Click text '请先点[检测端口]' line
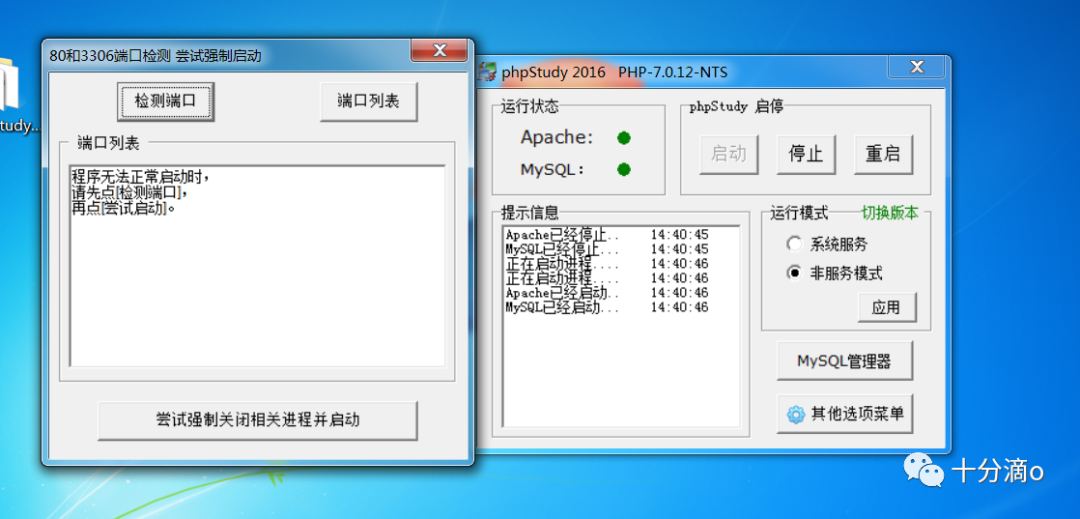This screenshot has width=1080, height=519. tap(129, 193)
